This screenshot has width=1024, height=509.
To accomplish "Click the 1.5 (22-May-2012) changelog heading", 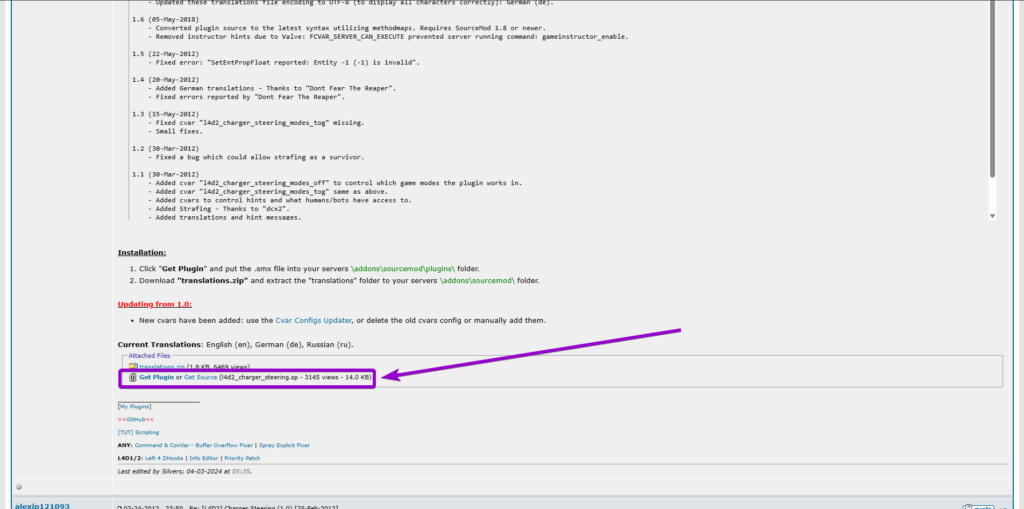I will (x=165, y=54).
